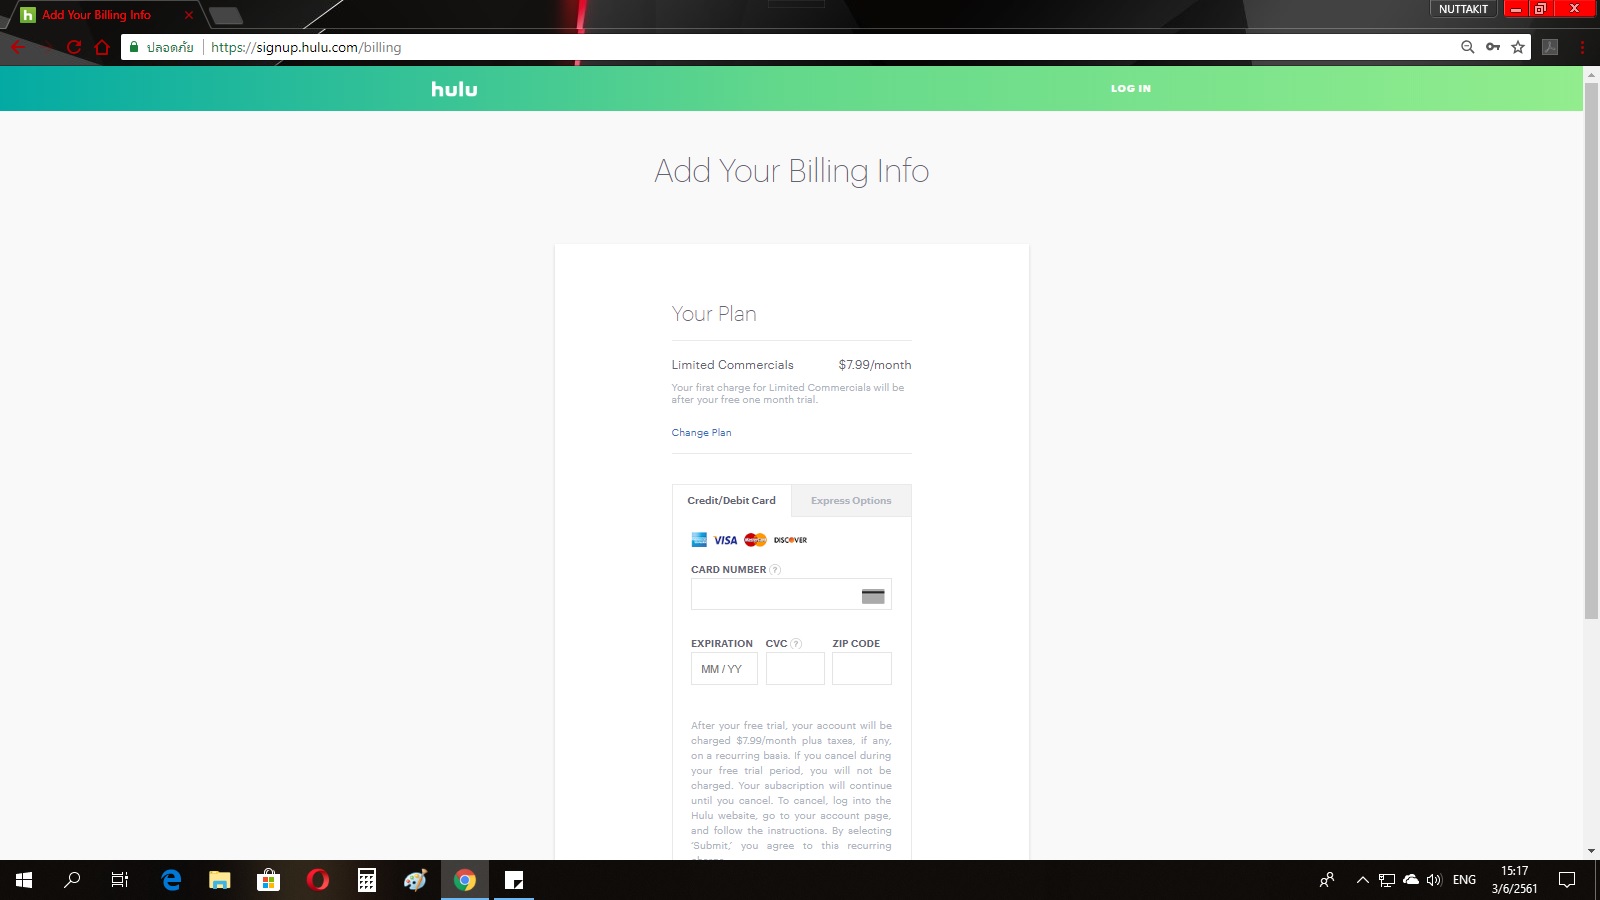The image size is (1600, 900).
Task: Open the browser home page icon
Action: [102, 47]
